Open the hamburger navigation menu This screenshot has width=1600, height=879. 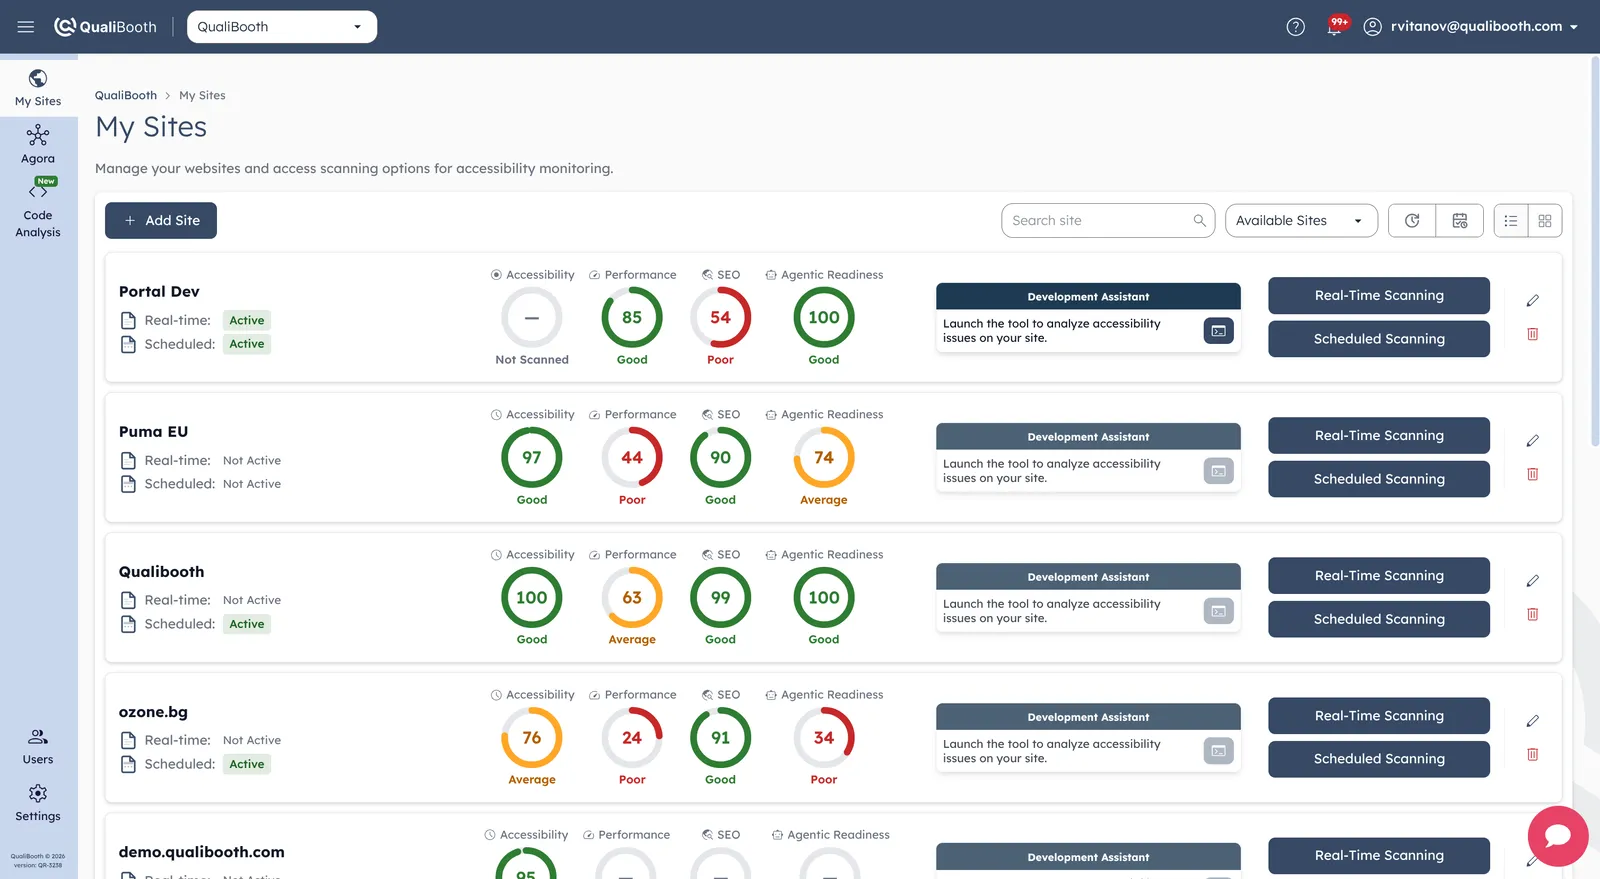pos(26,27)
